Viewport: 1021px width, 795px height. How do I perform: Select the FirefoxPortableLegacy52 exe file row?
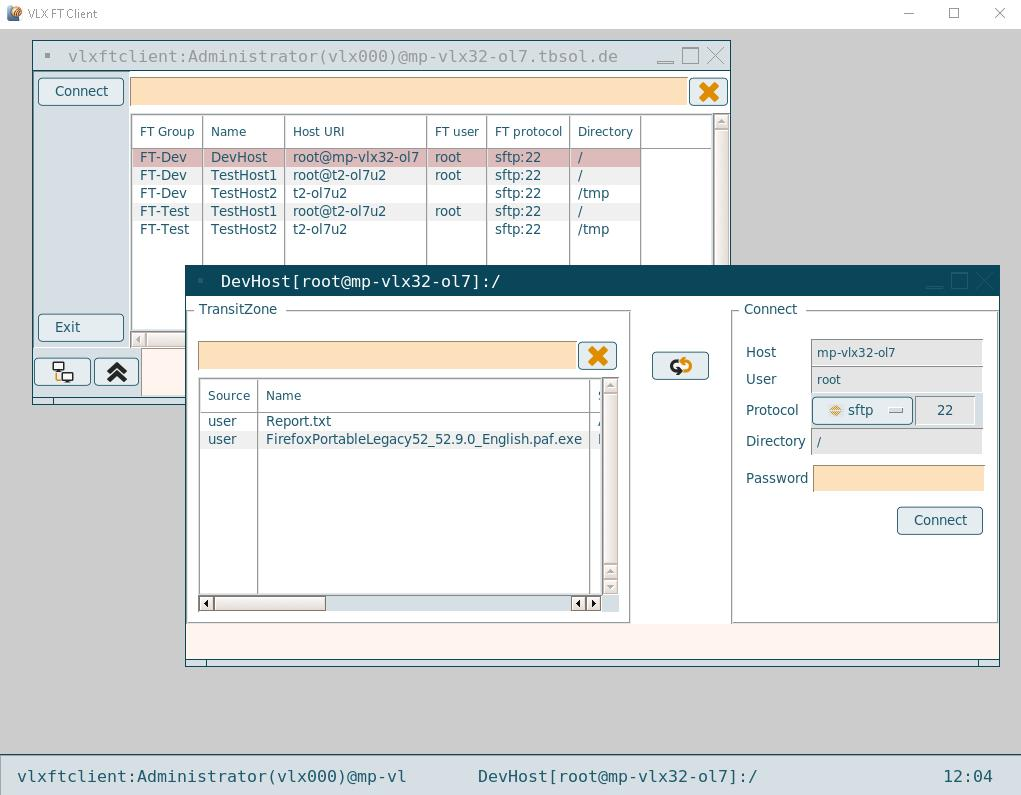tap(423, 439)
